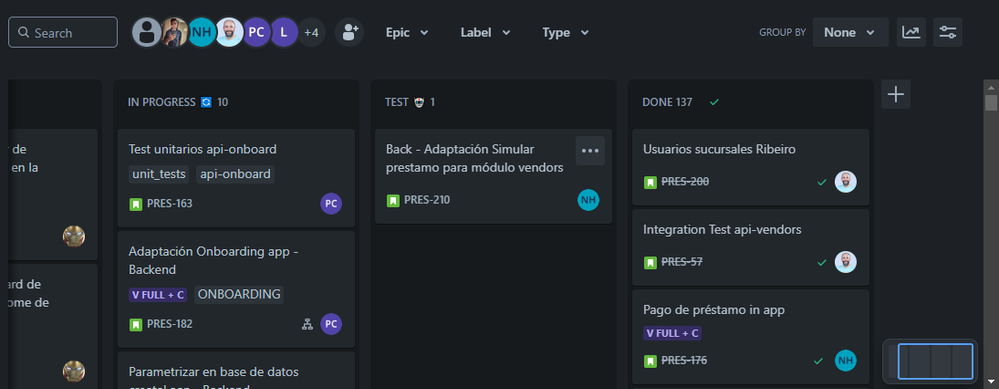This screenshot has width=999, height=389.
Task: Select the unassigned grey avatar filter
Action: 147,32
